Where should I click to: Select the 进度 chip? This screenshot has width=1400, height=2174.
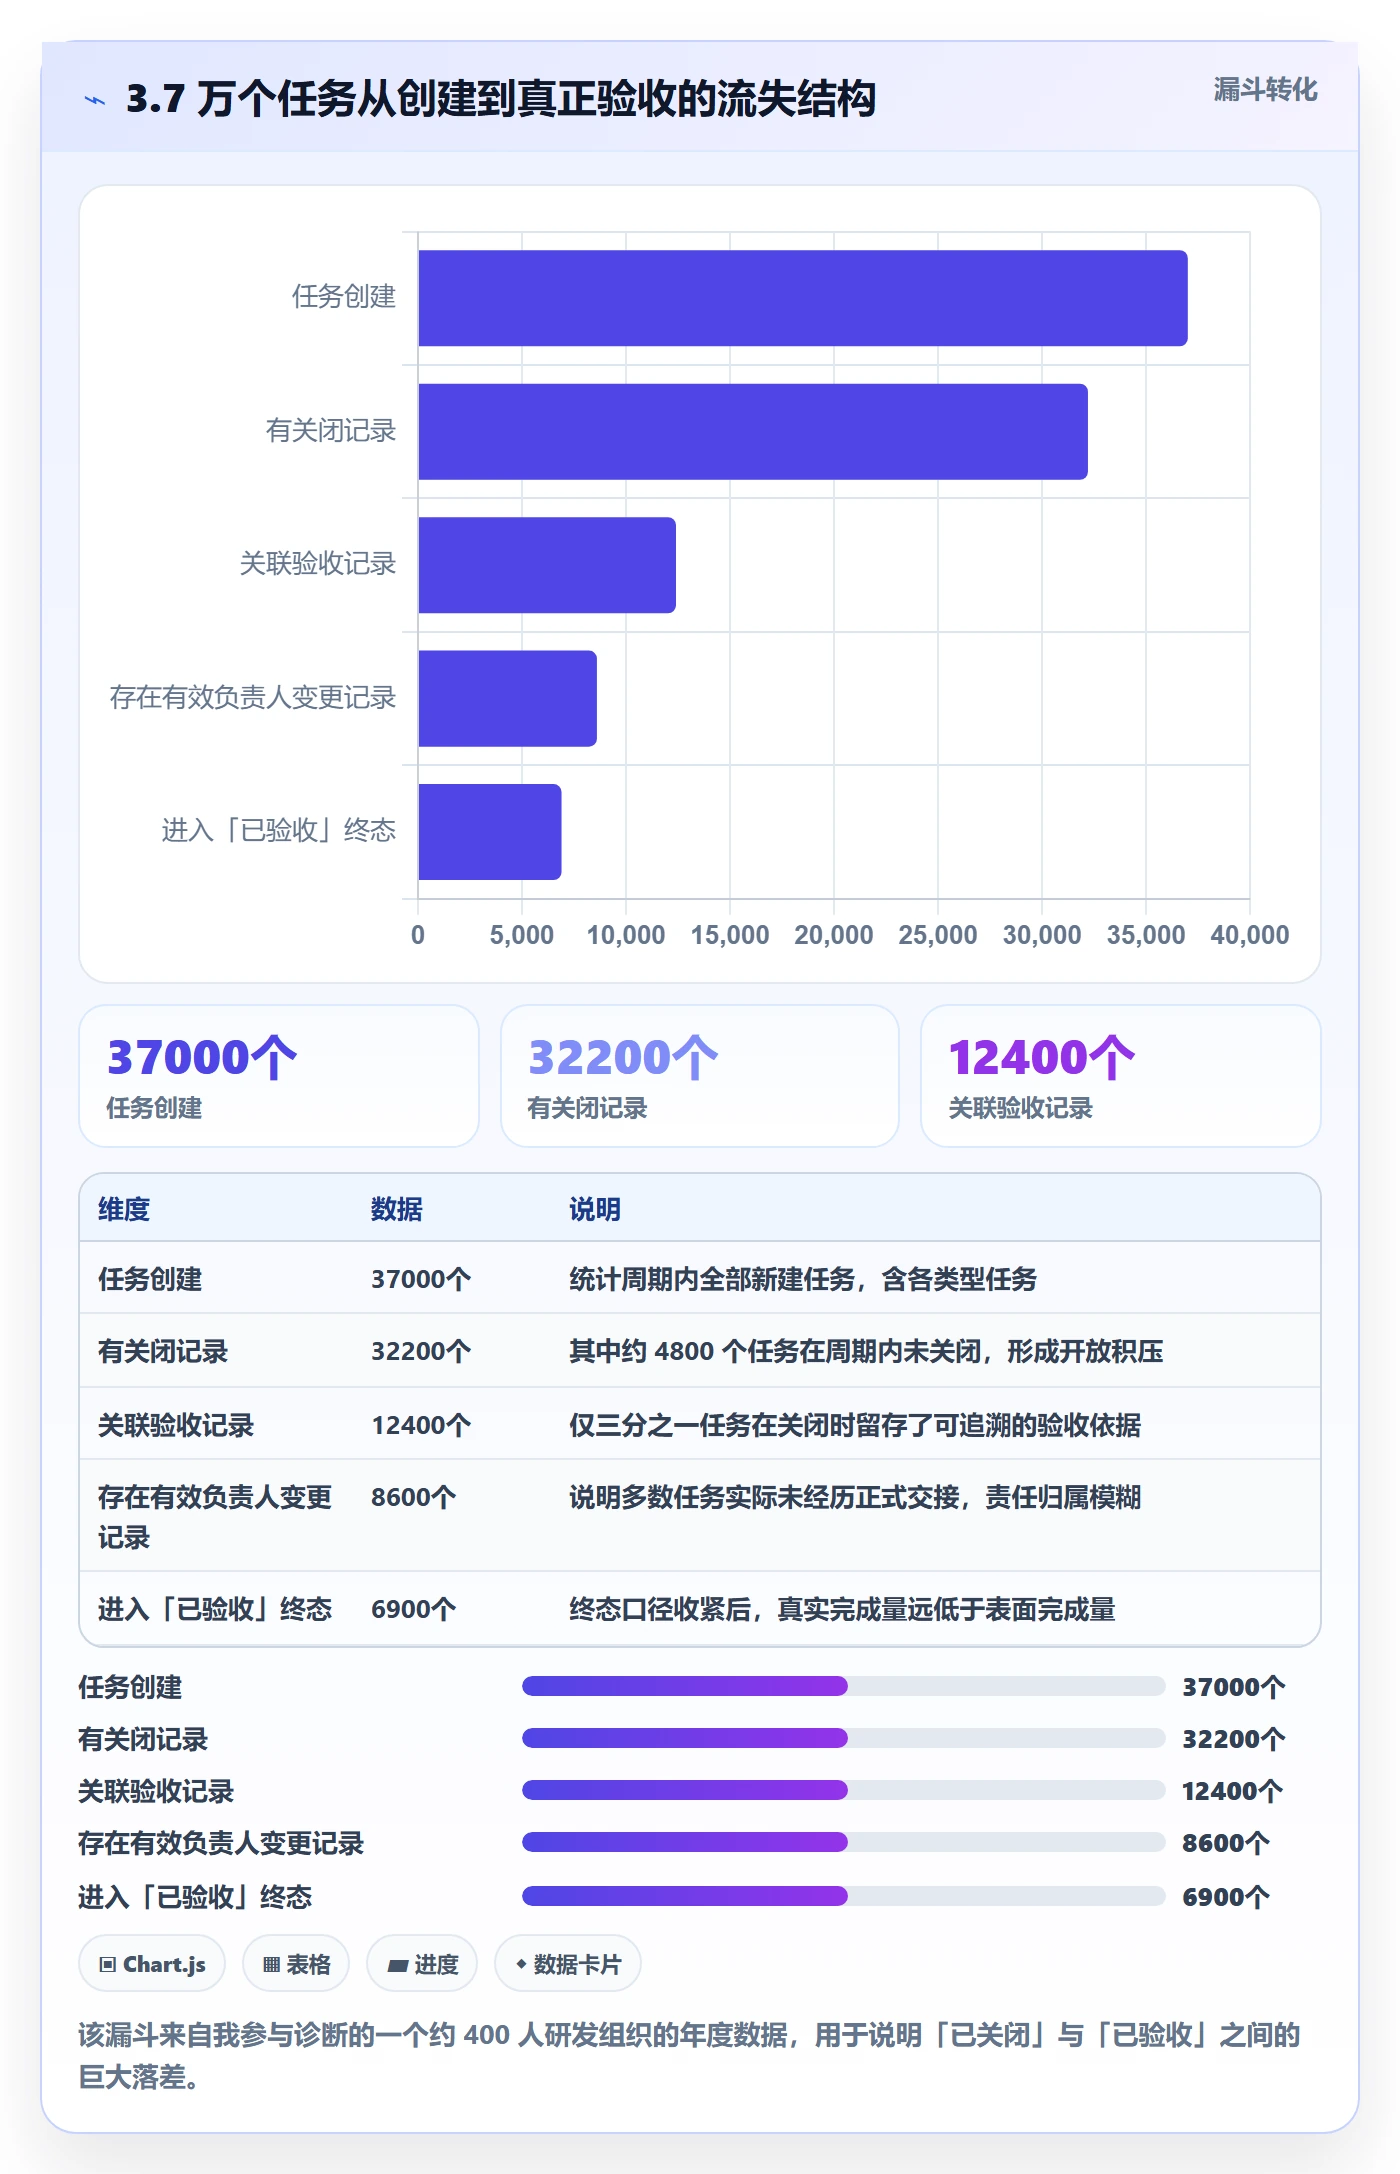422,1964
